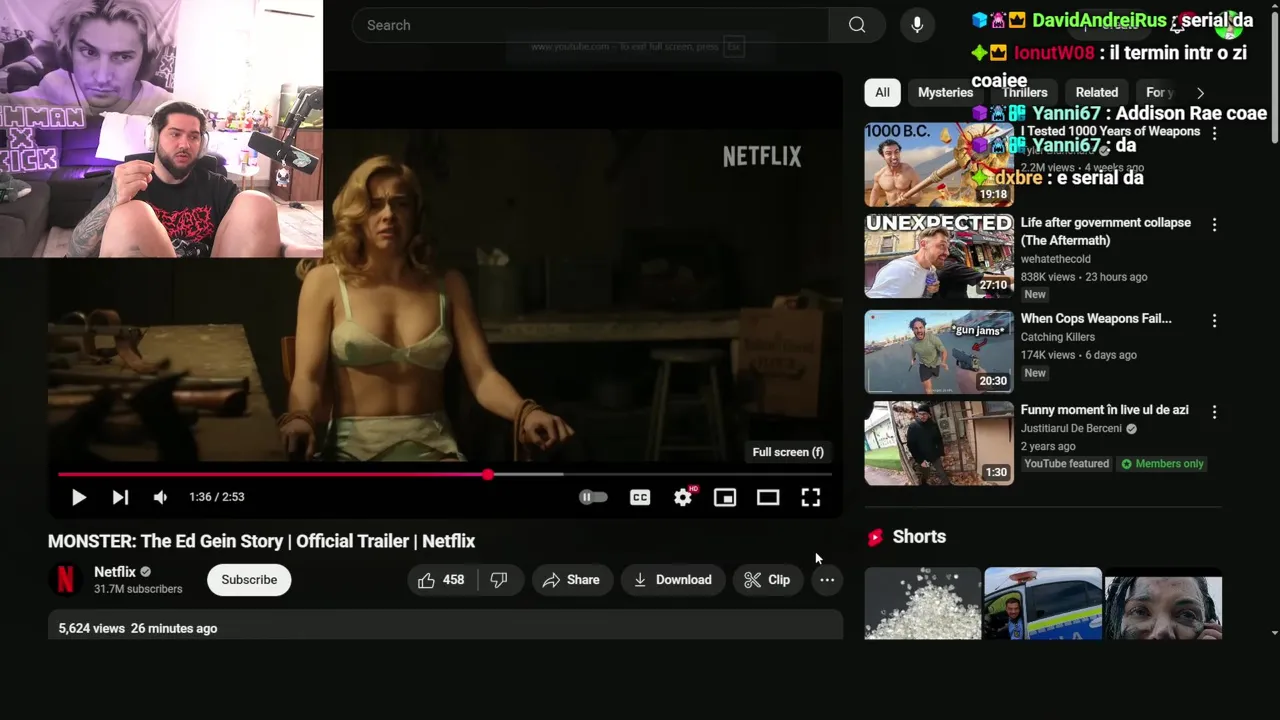The width and height of the screenshot is (1280, 720).
Task: Open Funny moment în live thumbnail
Action: [939, 443]
